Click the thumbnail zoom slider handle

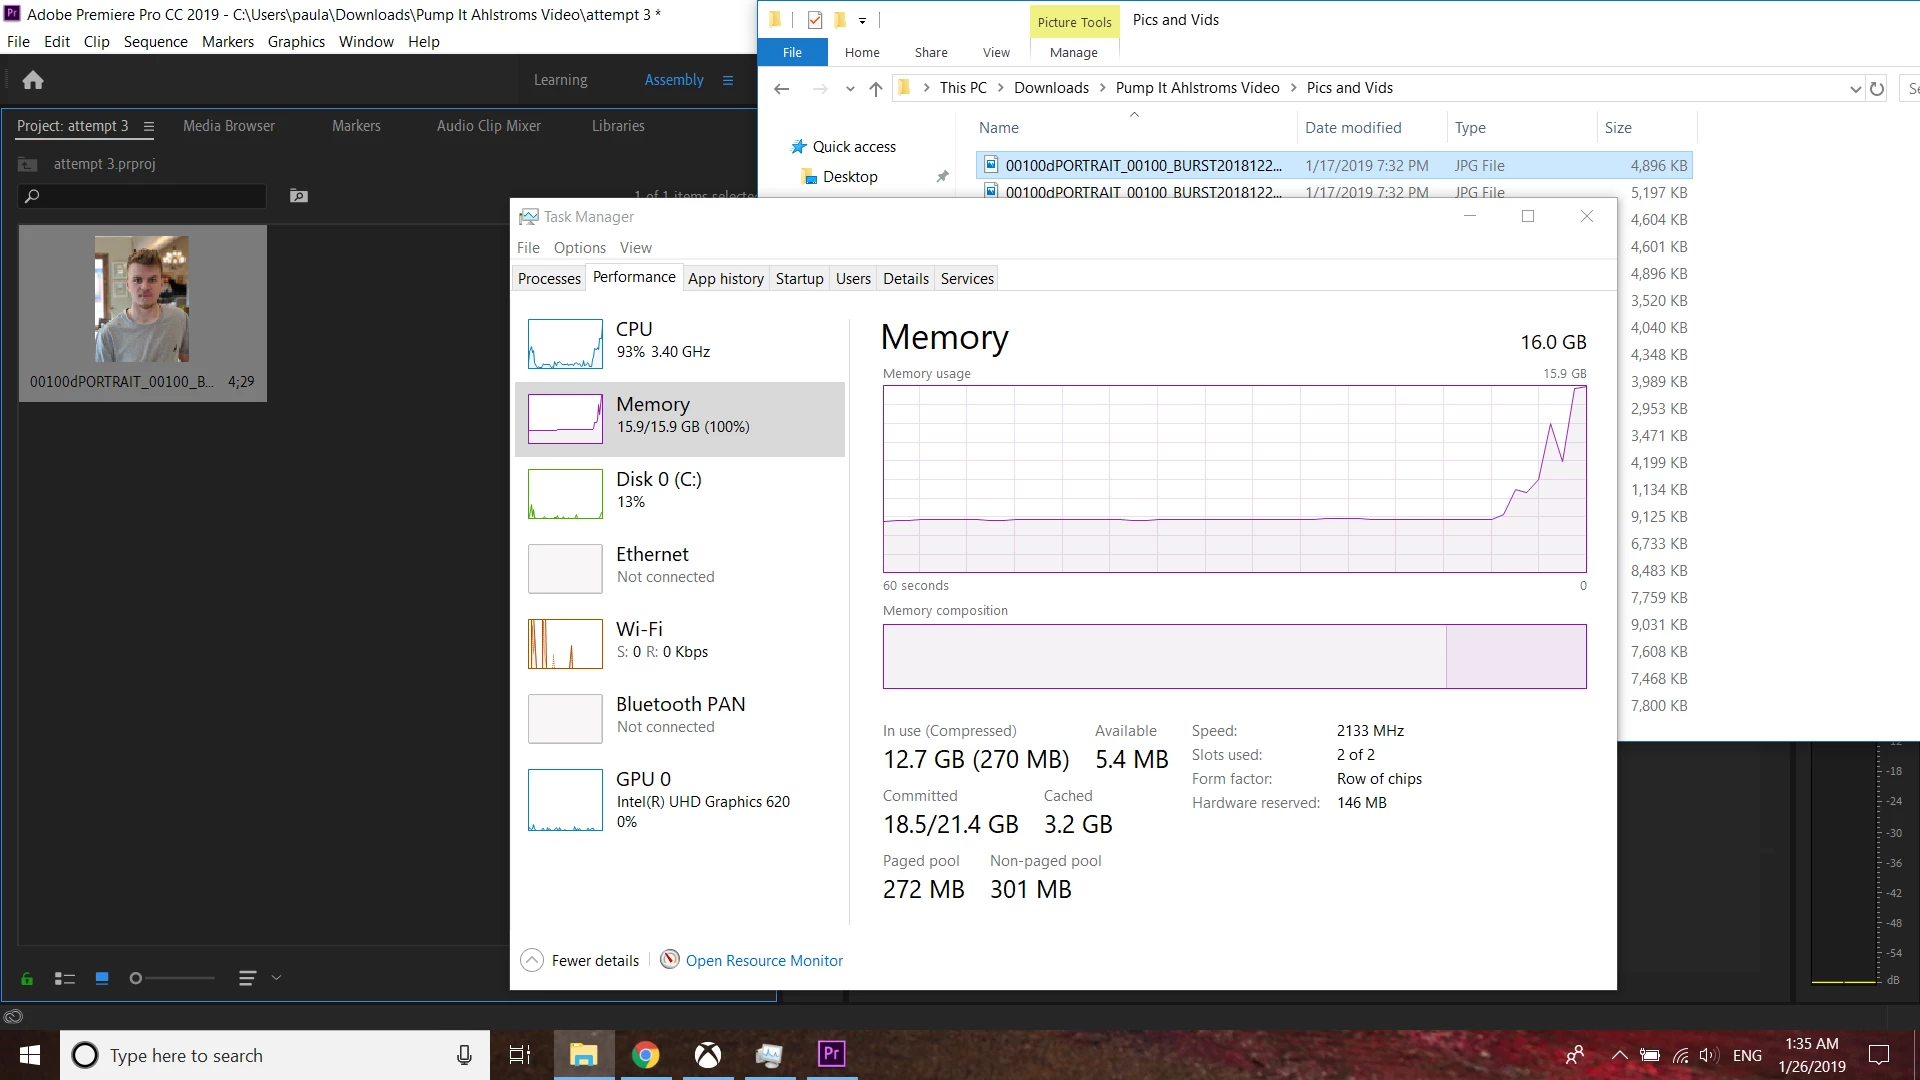click(x=136, y=978)
